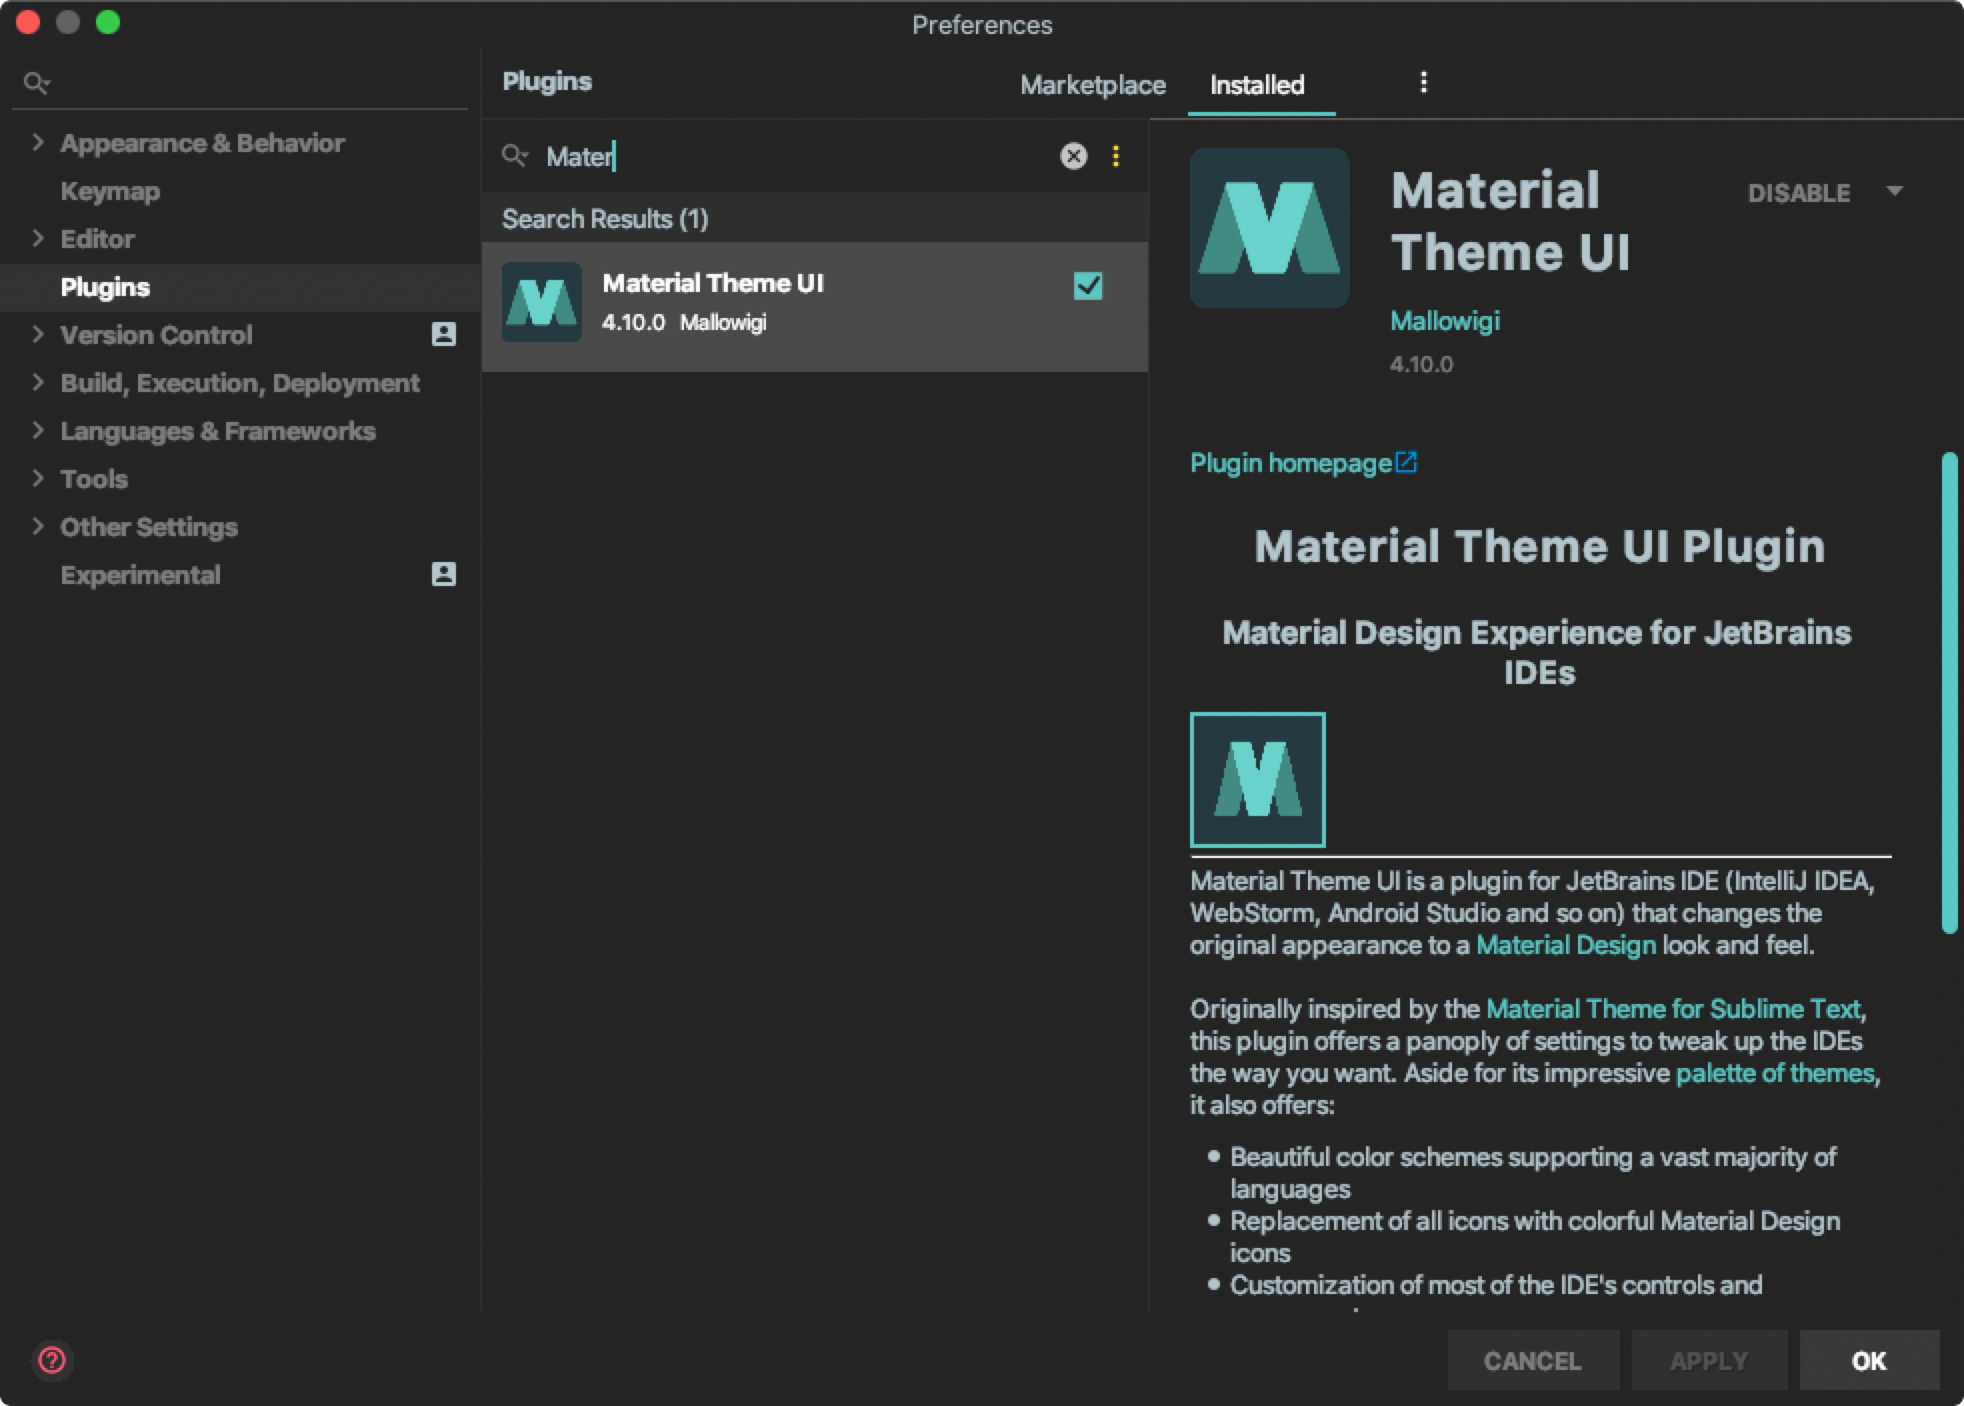
Task: Switch to the Marketplace tab
Action: point(1093,85)
